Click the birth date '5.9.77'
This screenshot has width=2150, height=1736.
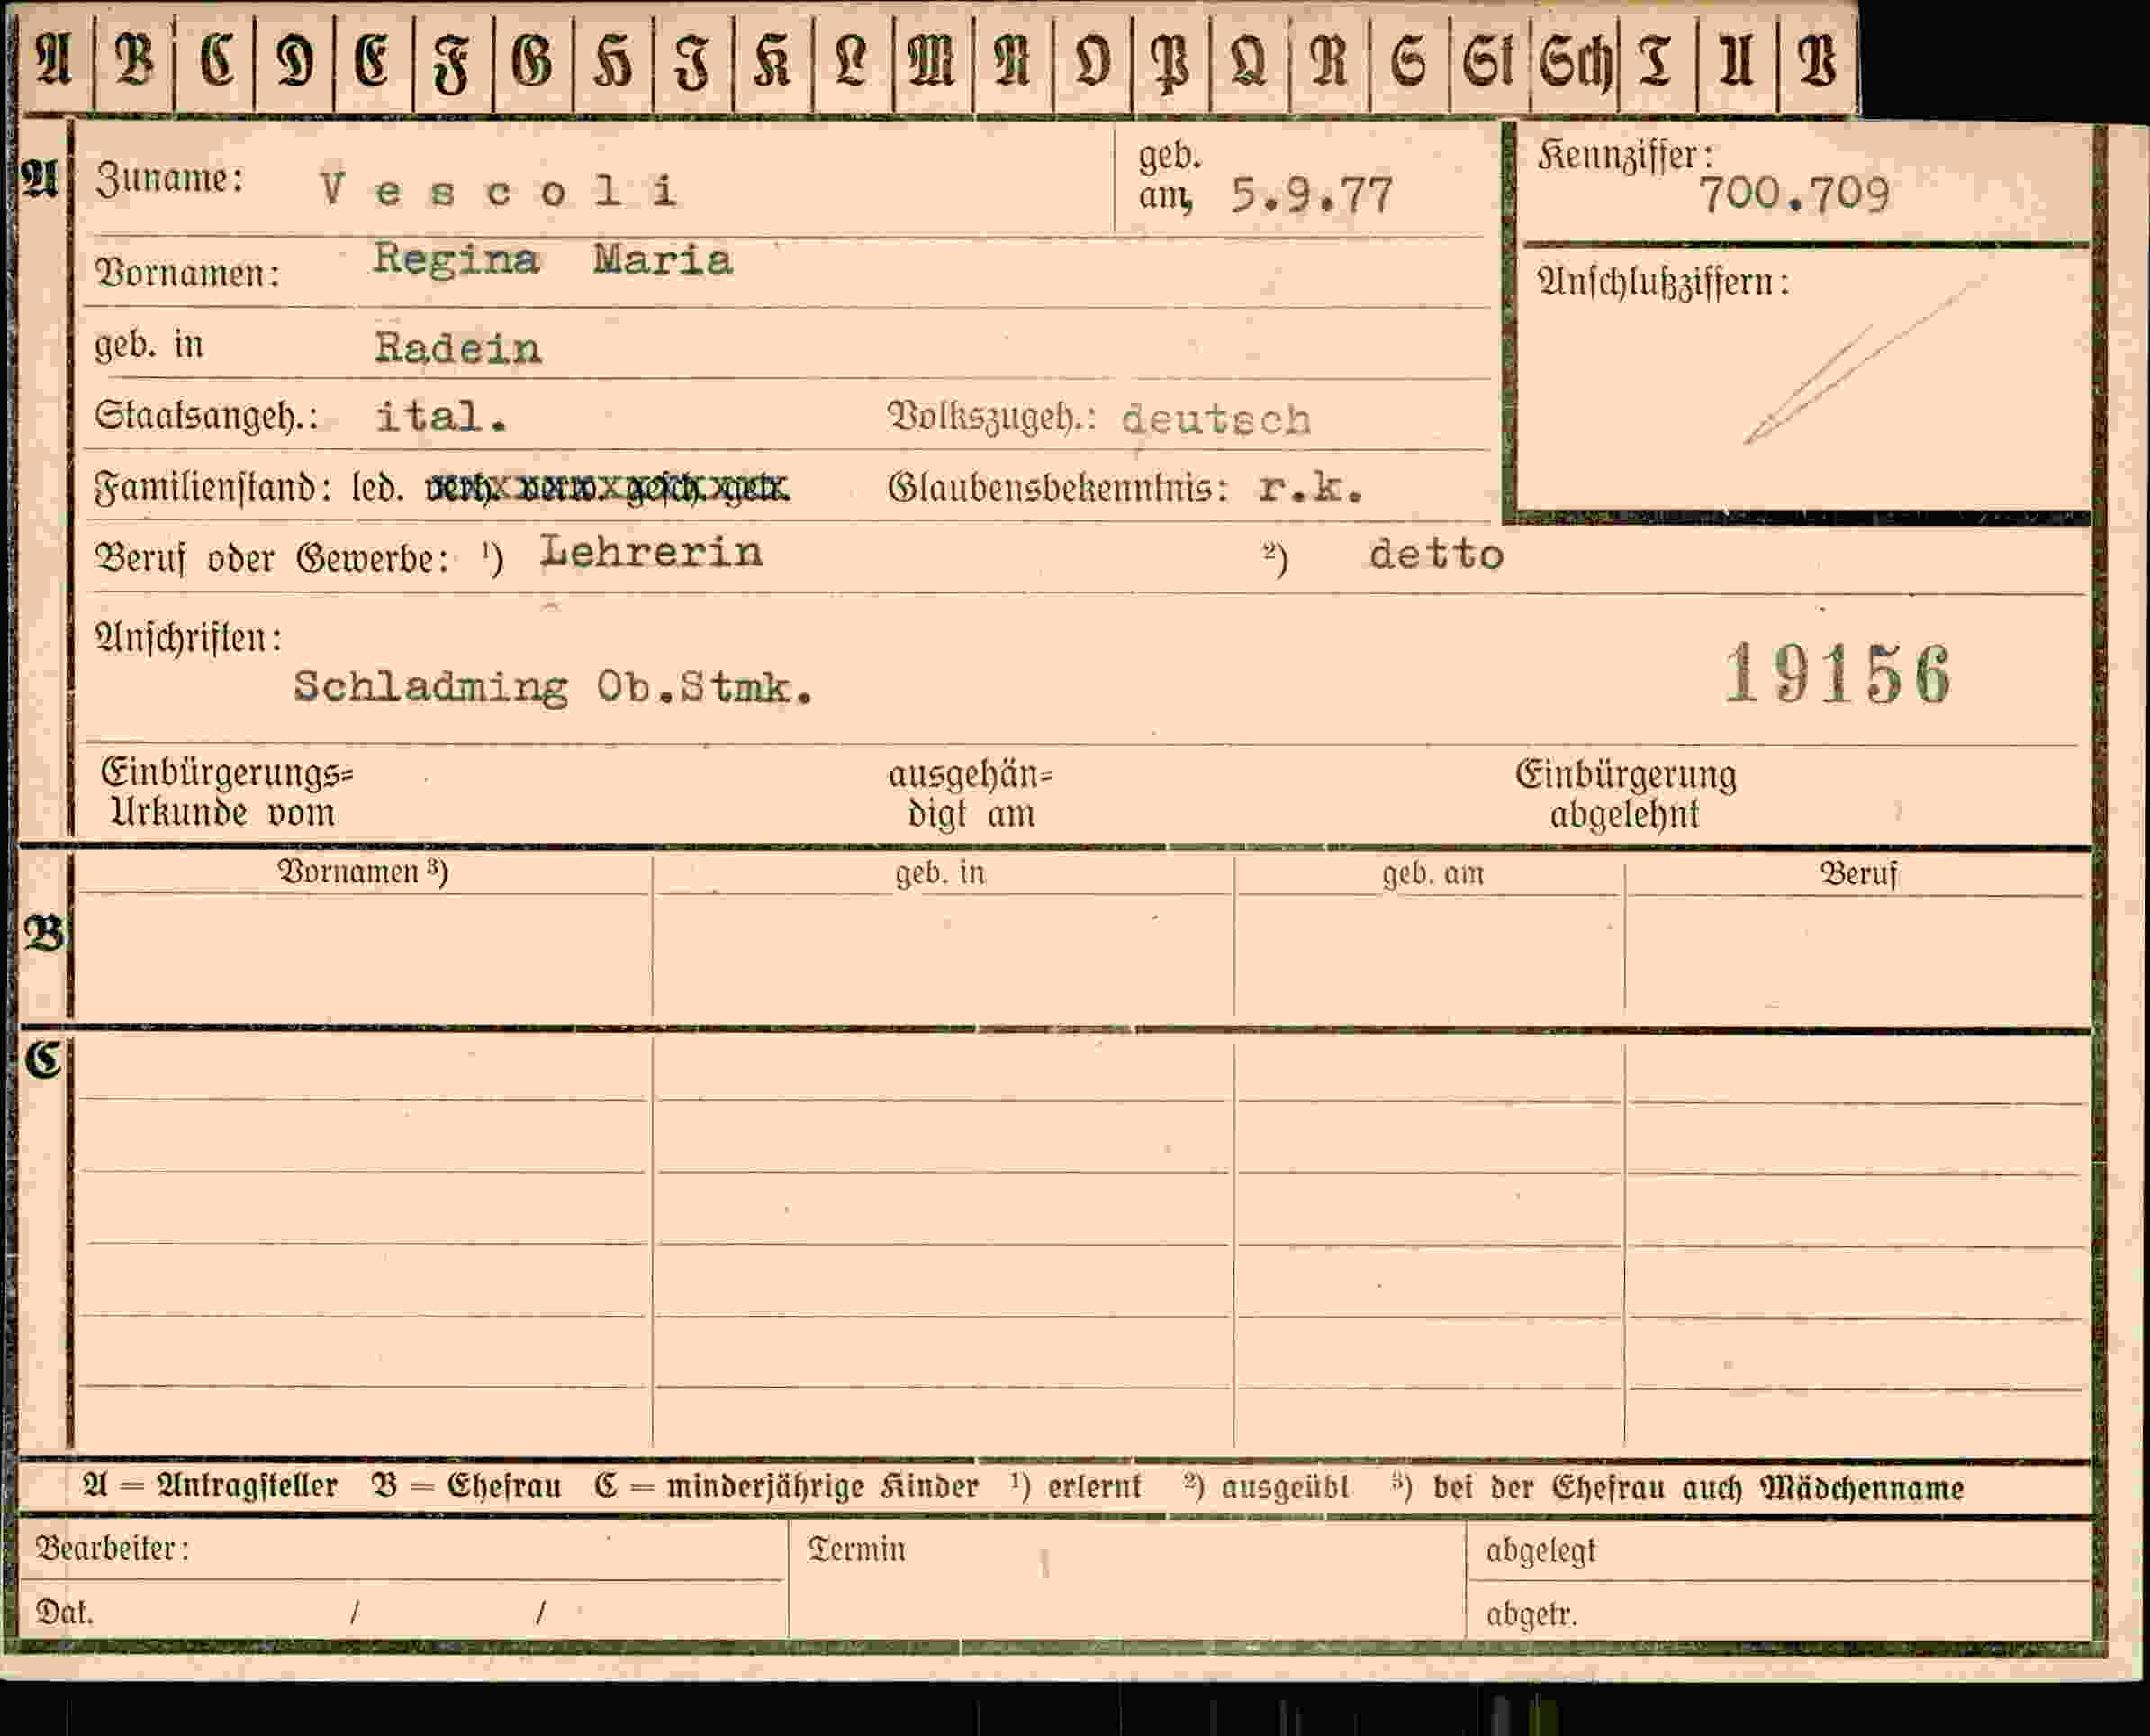(1311, 195)
